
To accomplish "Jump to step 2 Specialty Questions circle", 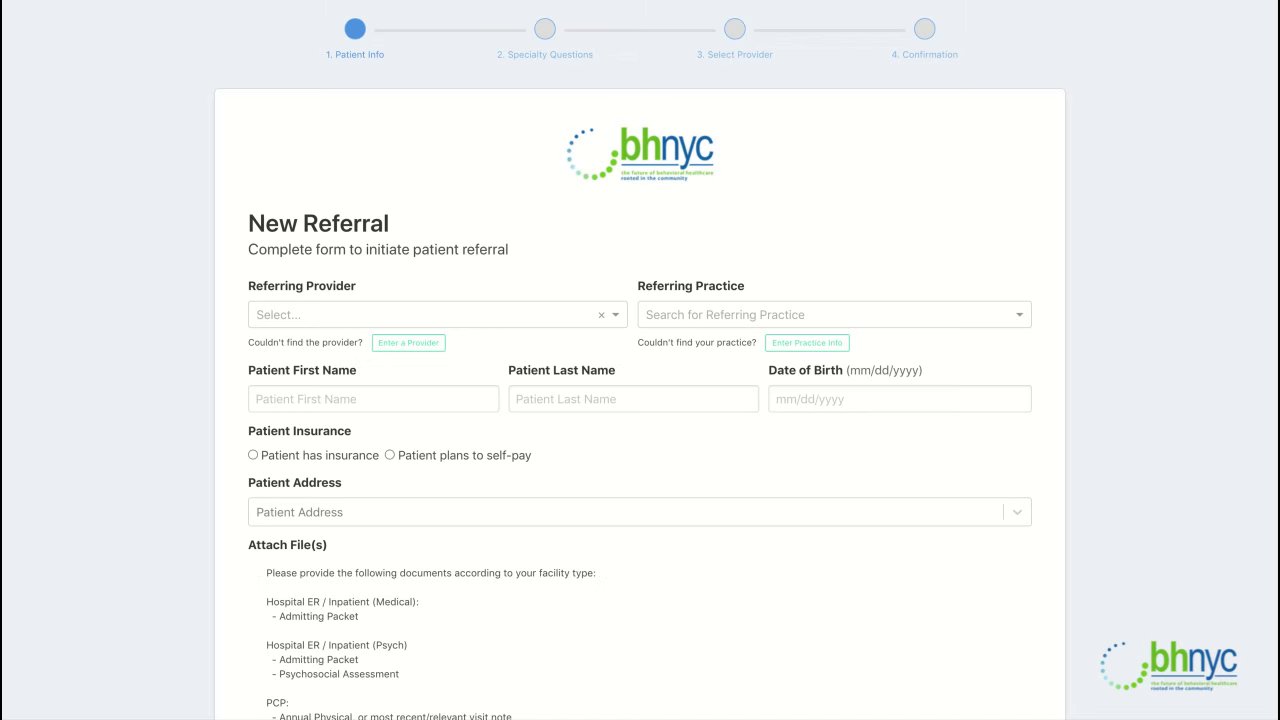I will pyautogui.click(x=545, y=29).
